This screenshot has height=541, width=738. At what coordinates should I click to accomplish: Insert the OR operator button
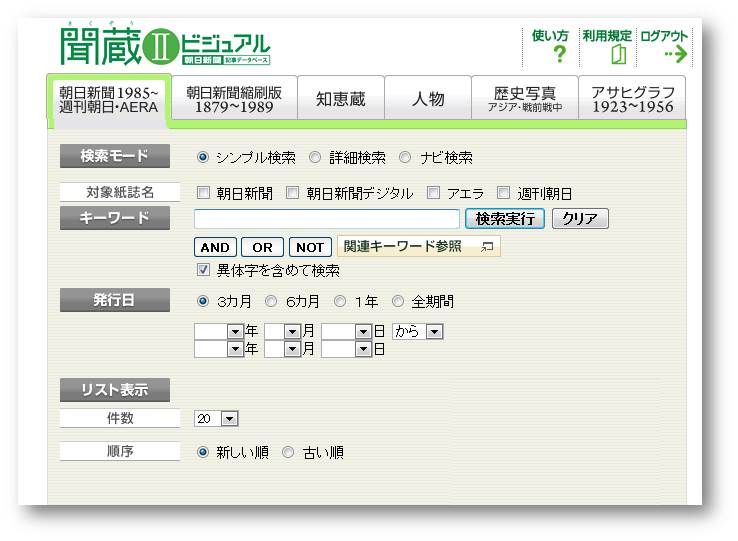point(262,247)
